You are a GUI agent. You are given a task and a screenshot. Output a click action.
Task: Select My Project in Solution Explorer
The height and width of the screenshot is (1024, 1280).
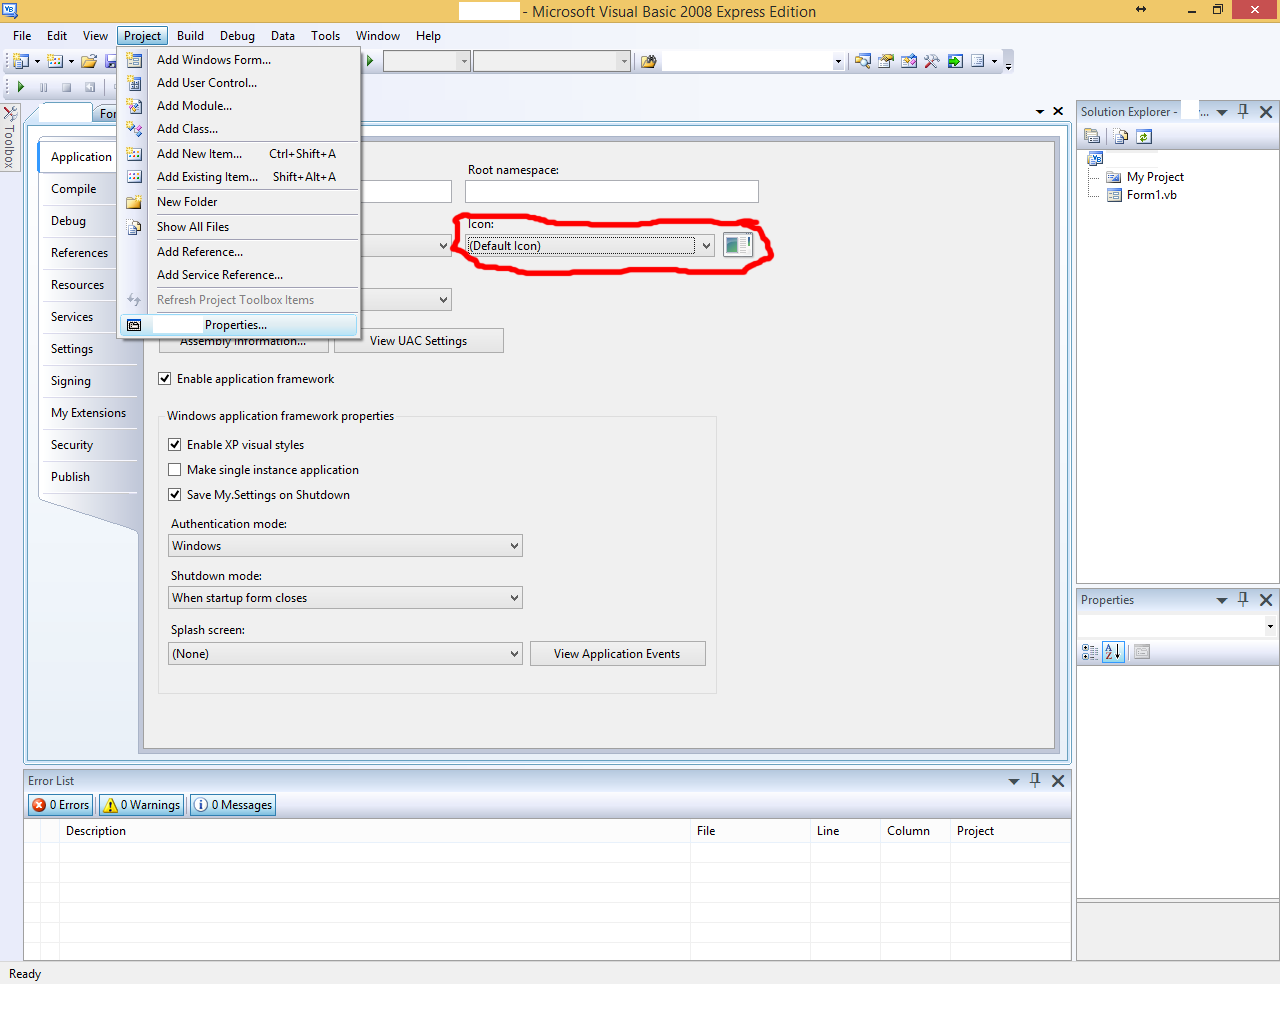1155,177
